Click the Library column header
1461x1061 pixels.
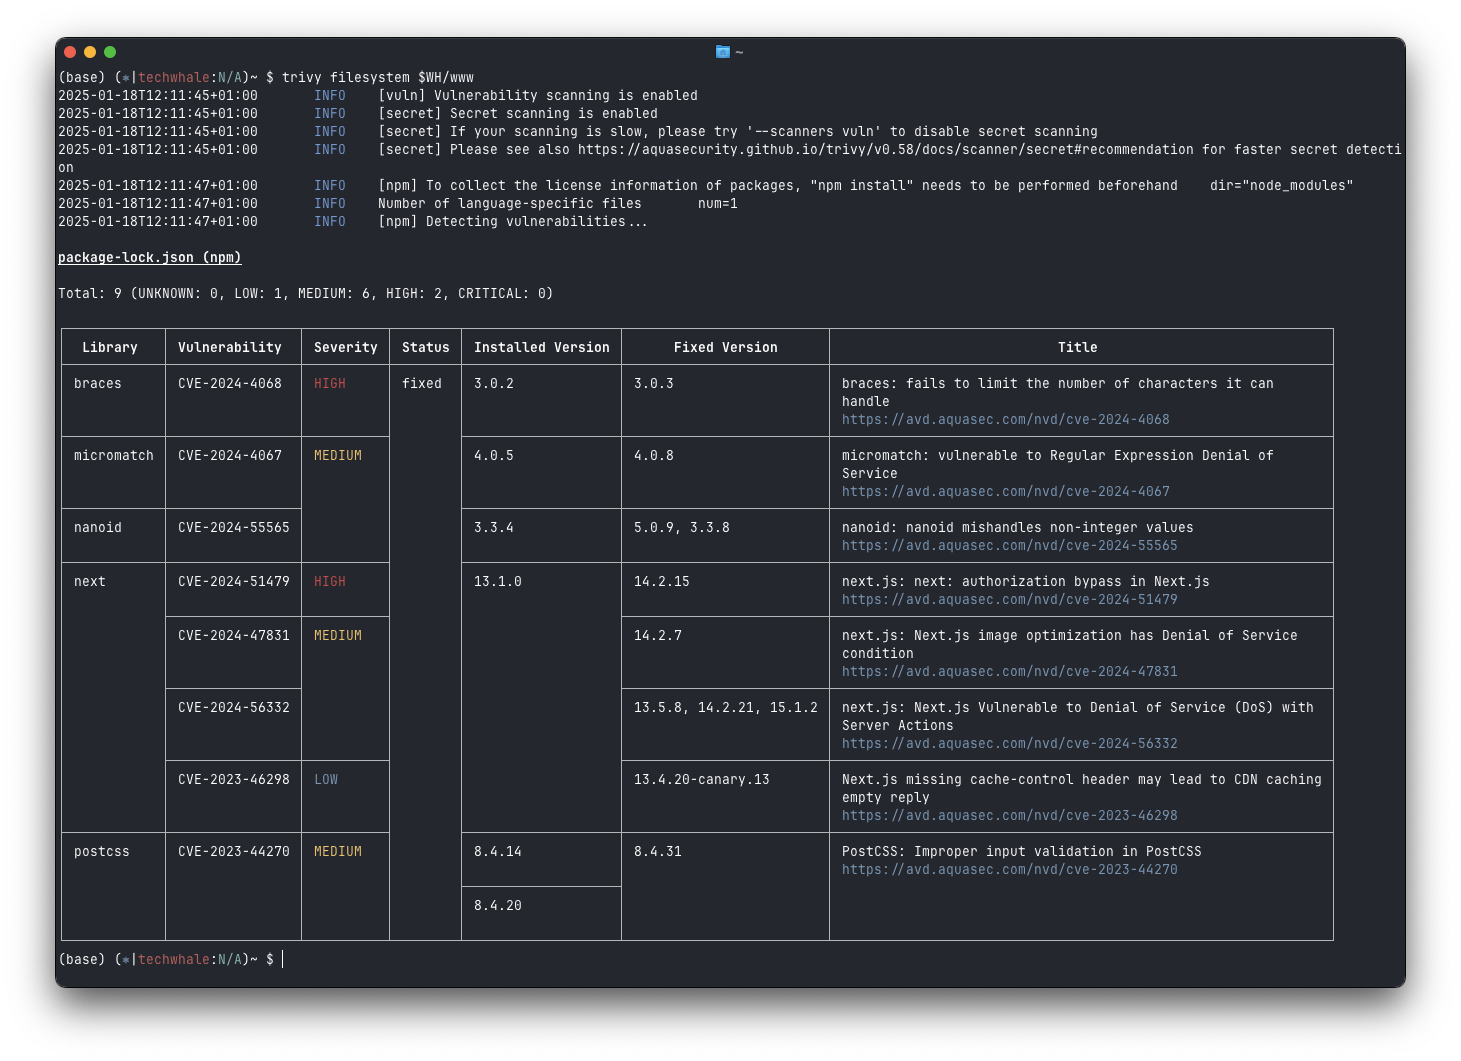(110, 348)
